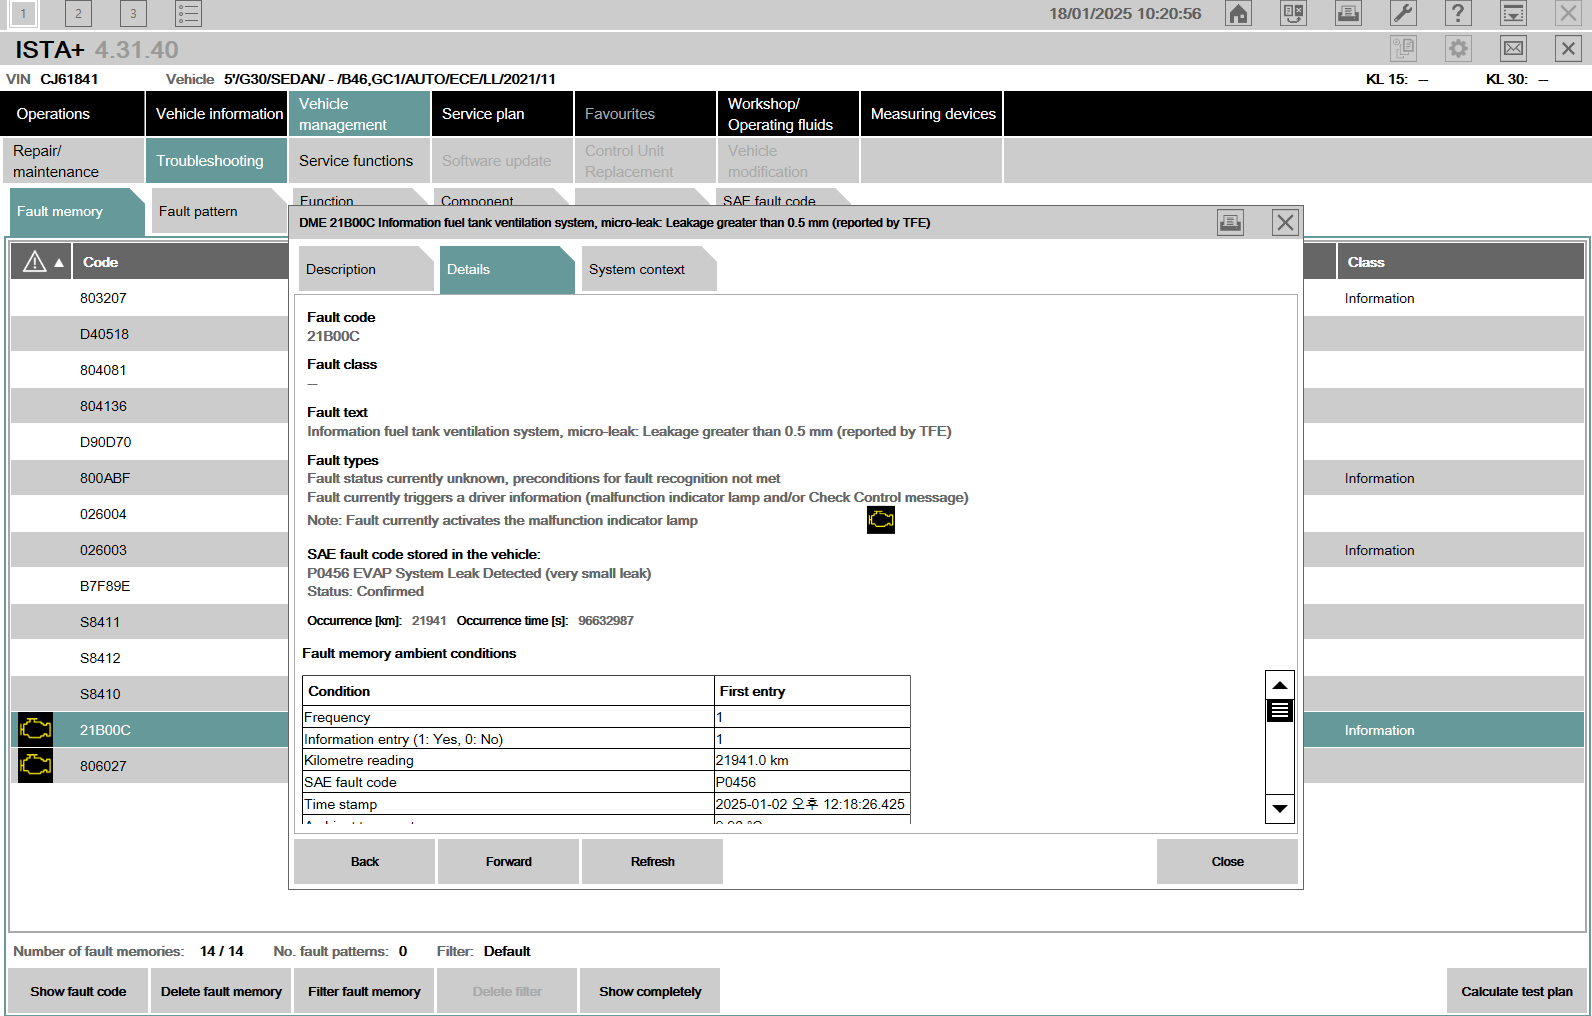The height and width of the screenshot is (1016, 1592).
Task: Open the wrench settings icon
Action: (x=1403, y=14)
